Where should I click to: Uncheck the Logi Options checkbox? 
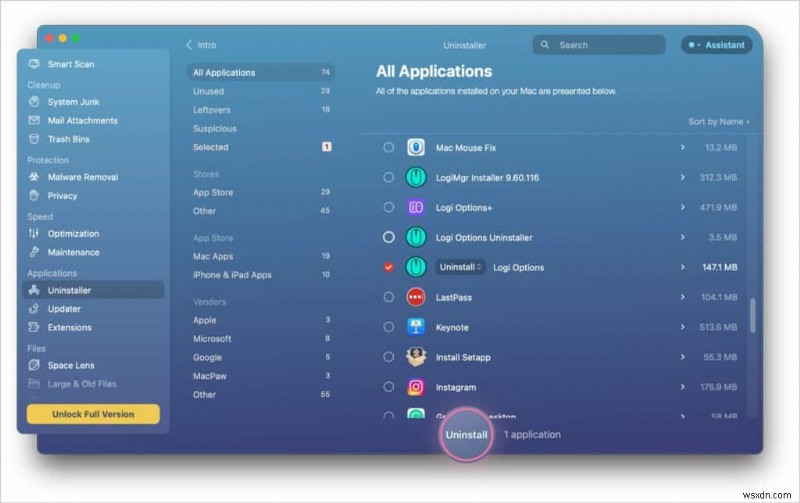pyautogui.click(x=389, y=267)
